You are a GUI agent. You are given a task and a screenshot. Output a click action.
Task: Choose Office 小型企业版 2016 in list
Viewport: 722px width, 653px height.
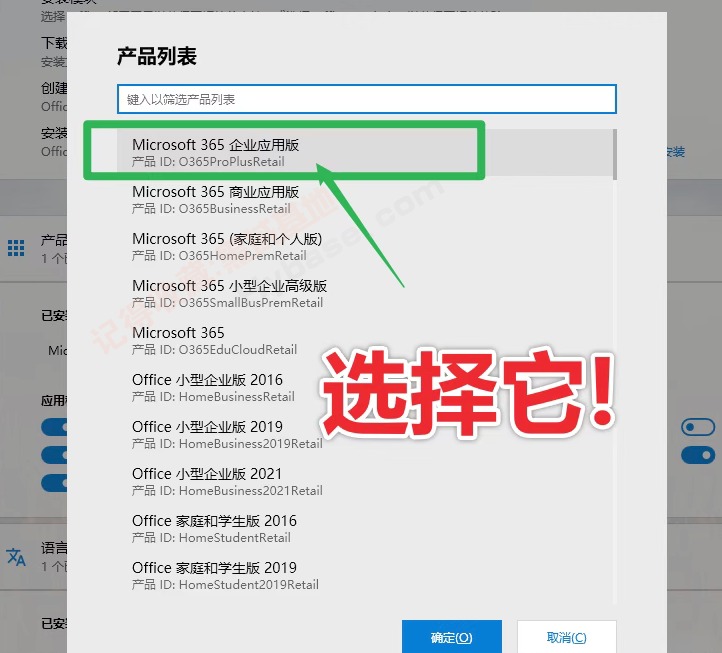point(365,387)
